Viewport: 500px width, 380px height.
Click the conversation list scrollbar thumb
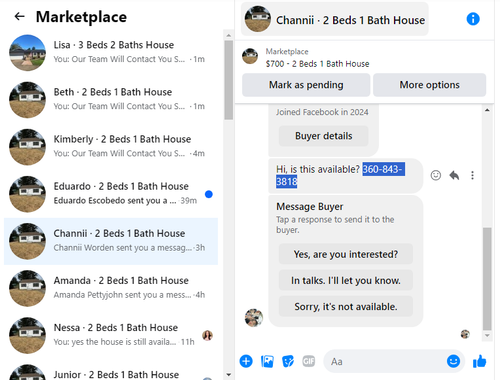tap(229, 80)
